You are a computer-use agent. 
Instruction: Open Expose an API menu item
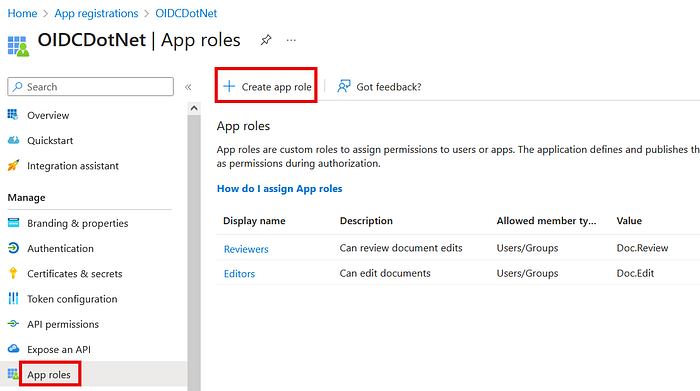[x=59, y=349]
